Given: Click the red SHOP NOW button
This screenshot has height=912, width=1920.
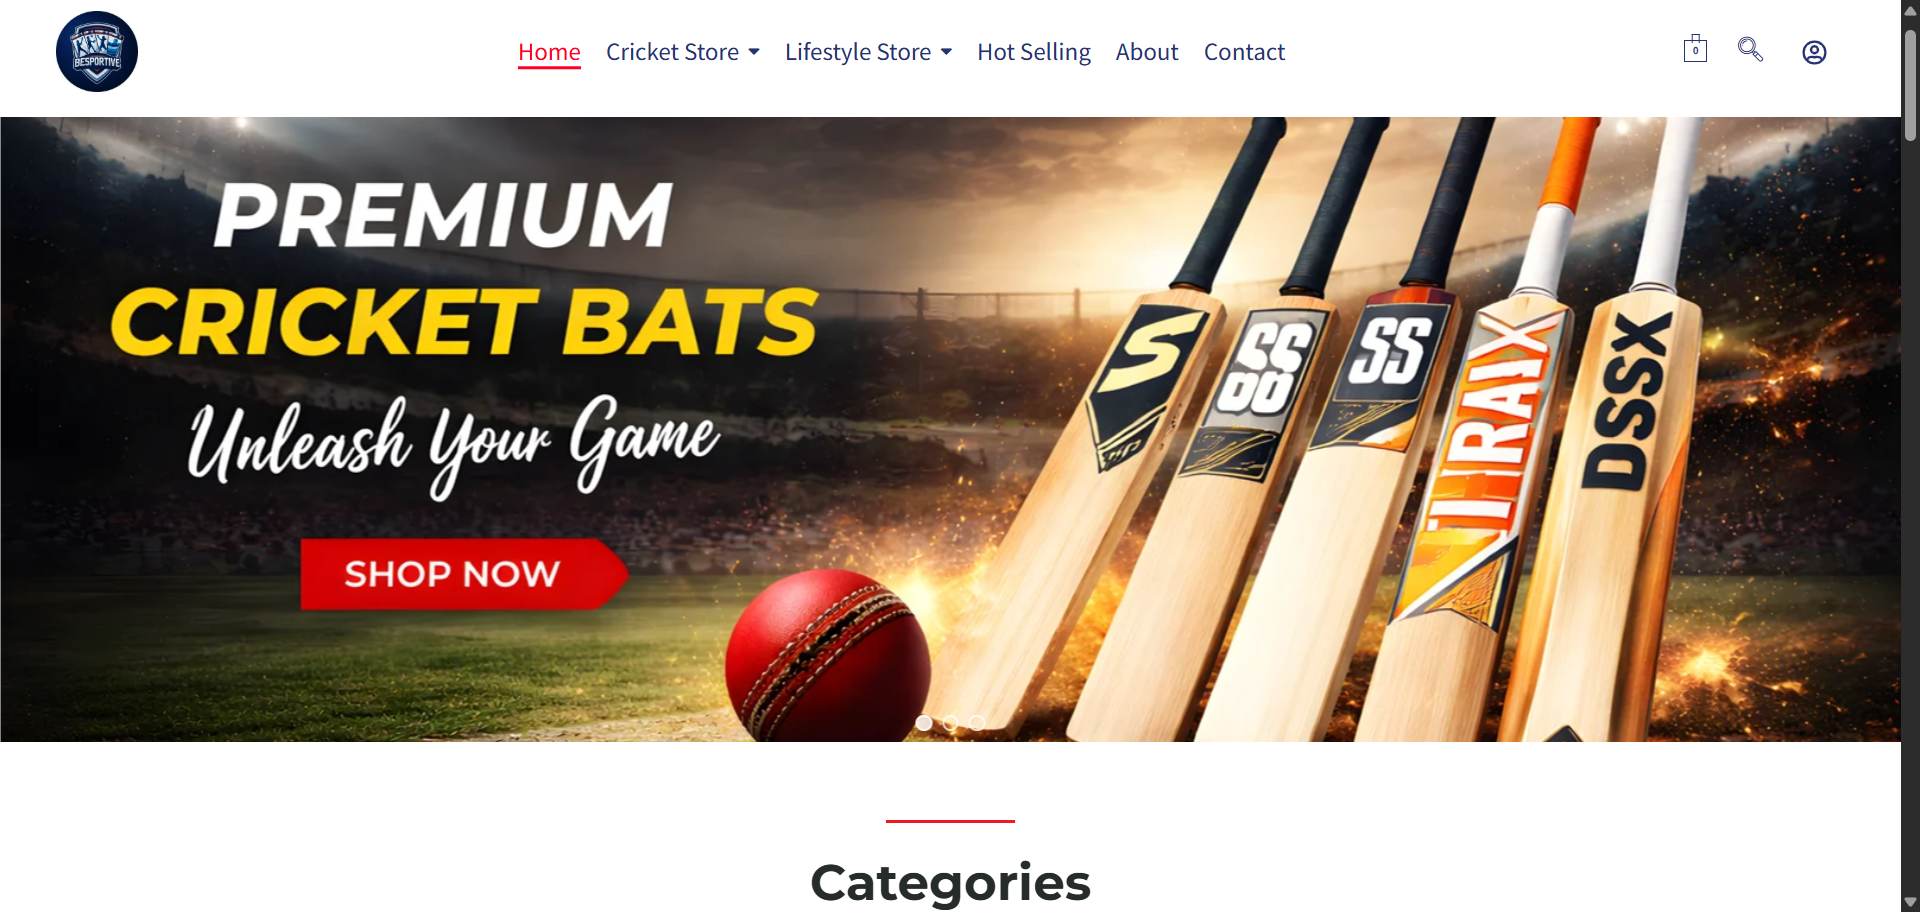Looking at the screenshot, I should pyautogui.click(x=463, y=574).
